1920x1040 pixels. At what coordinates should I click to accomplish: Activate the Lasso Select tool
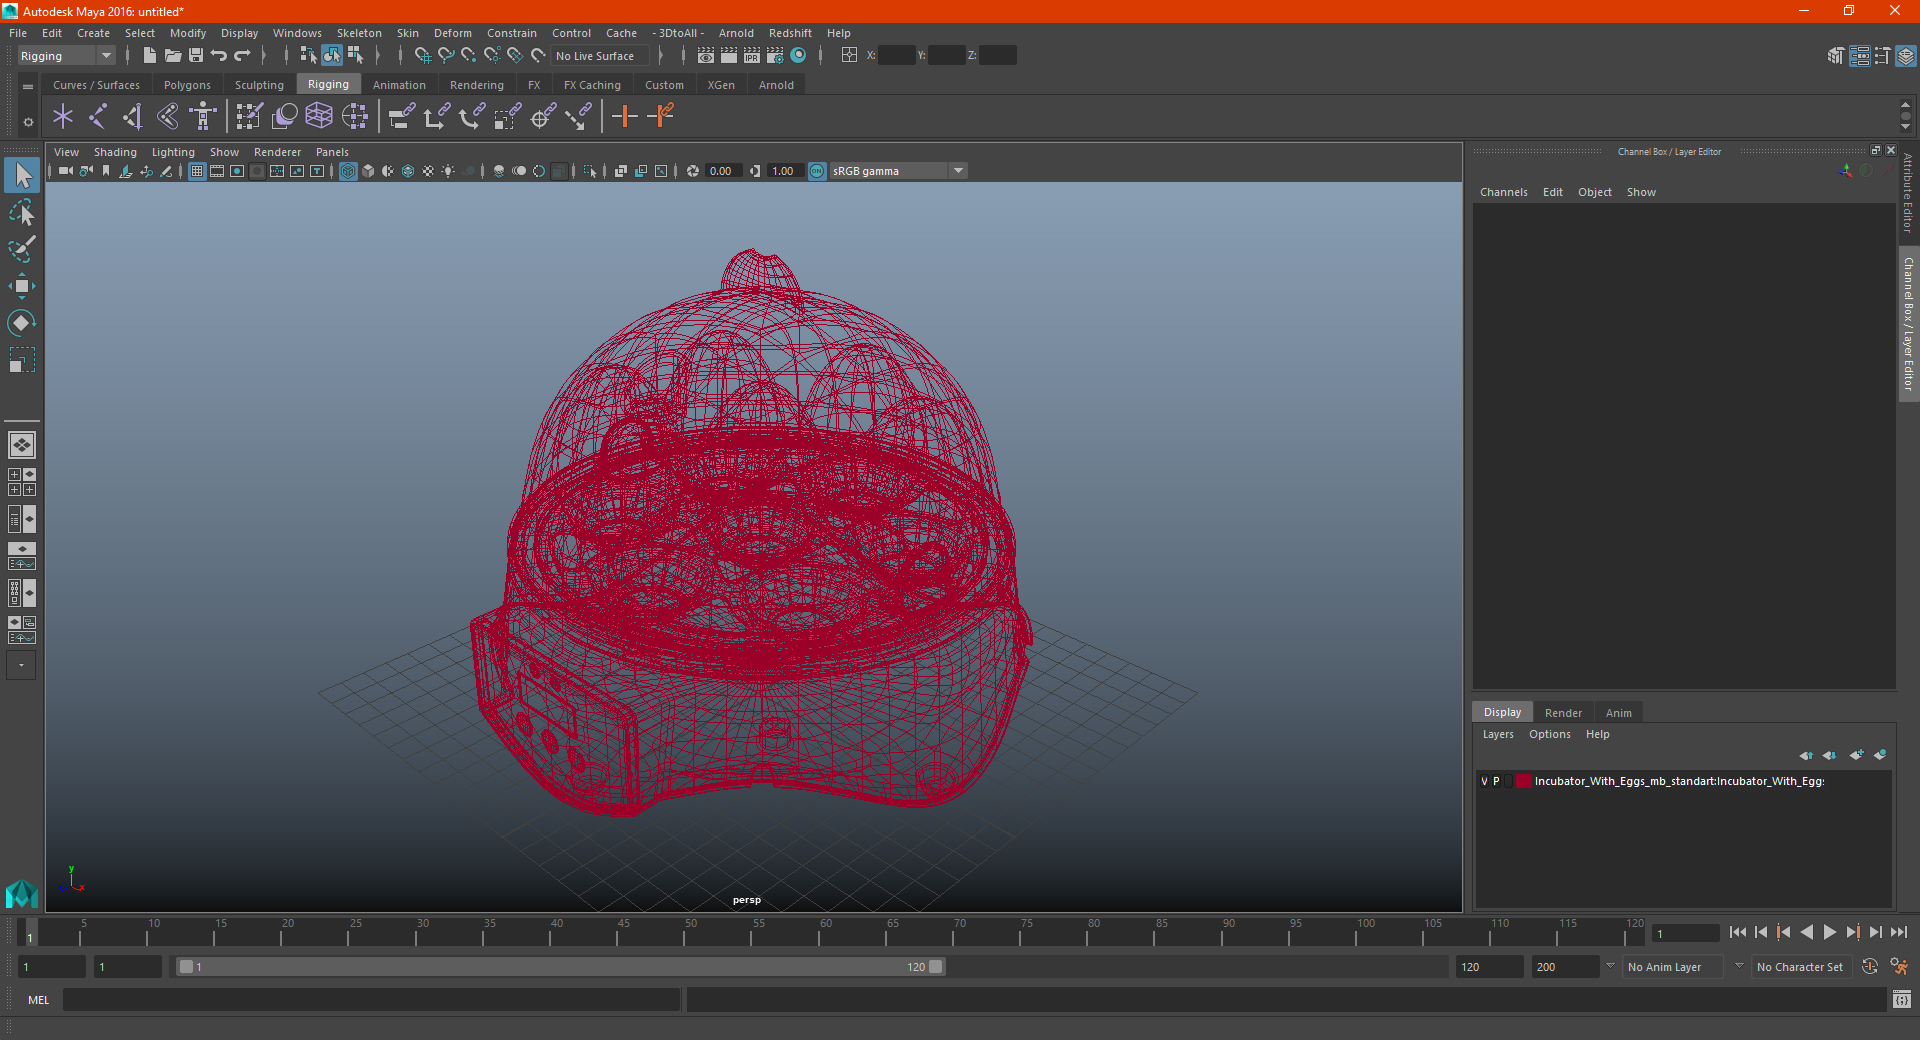point(22,213)
